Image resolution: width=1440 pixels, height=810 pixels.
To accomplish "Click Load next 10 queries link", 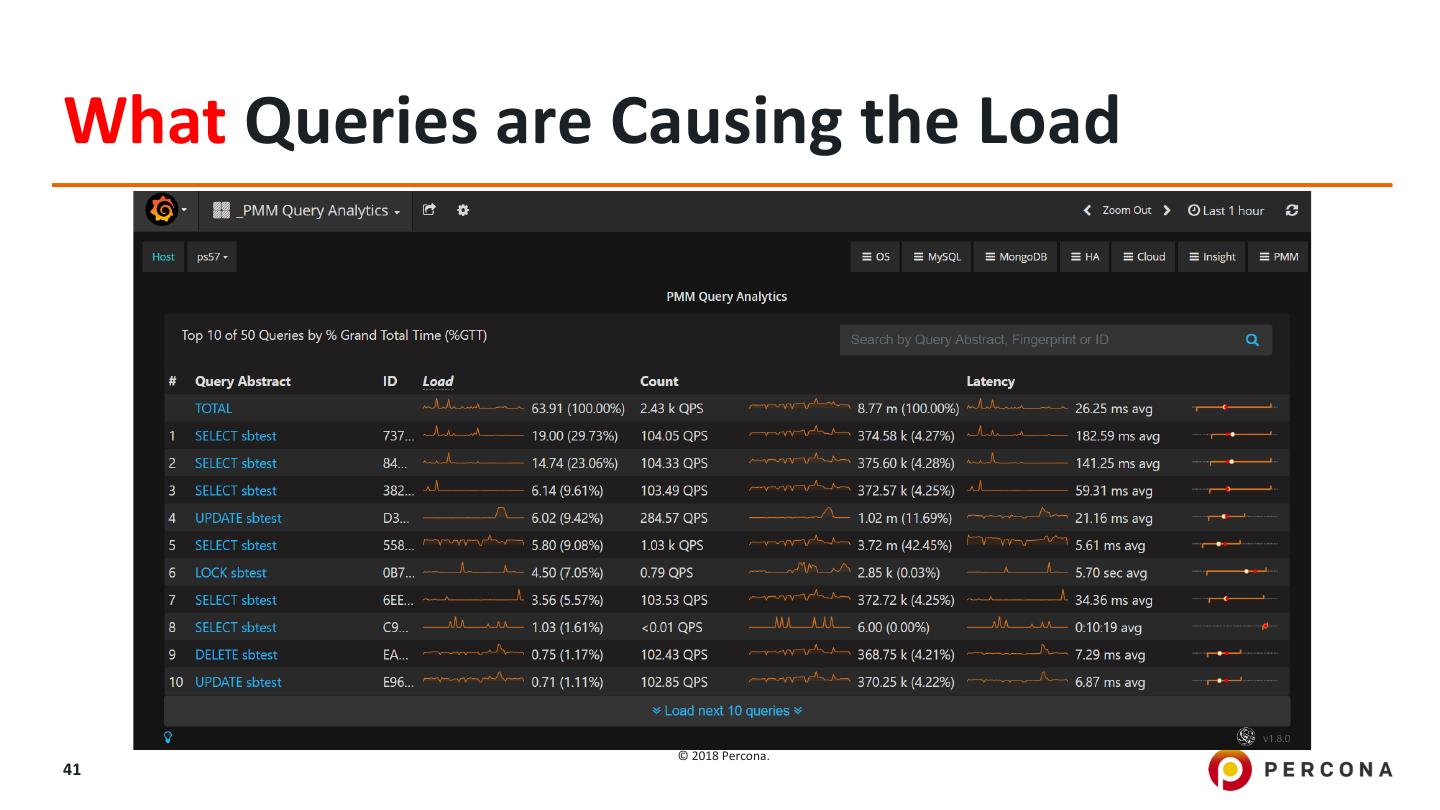I will [727, 711].
